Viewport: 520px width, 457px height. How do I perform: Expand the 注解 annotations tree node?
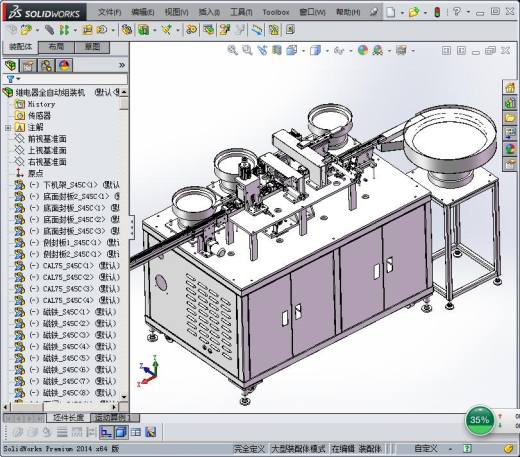(x=8, y=128)
